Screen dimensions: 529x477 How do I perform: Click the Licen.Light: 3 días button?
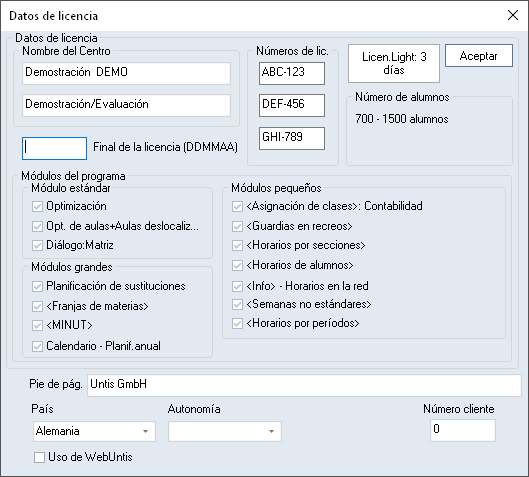click(x=394, y=63)
